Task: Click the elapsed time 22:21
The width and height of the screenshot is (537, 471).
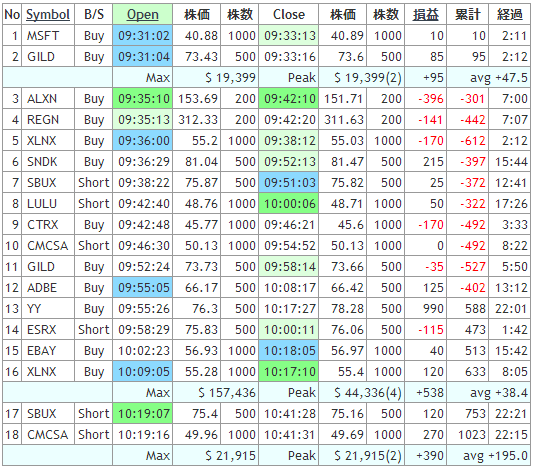Action: [x=510, y=413]
